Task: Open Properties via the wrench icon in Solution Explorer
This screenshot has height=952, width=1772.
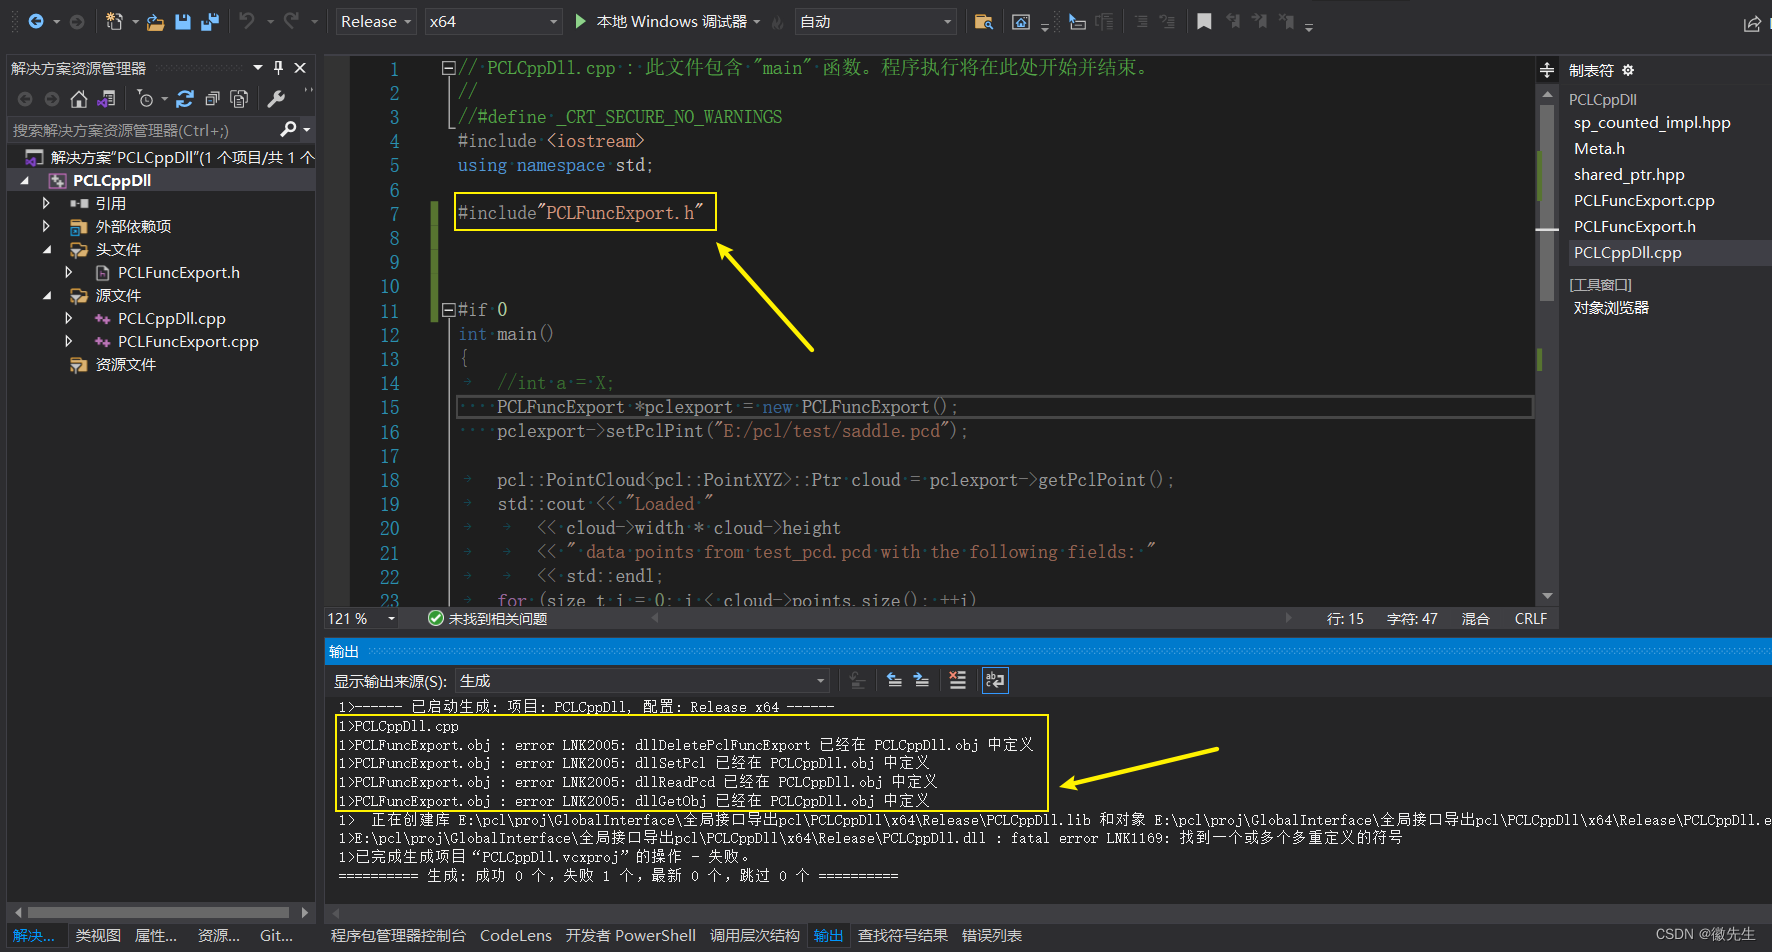Action: 276,98
